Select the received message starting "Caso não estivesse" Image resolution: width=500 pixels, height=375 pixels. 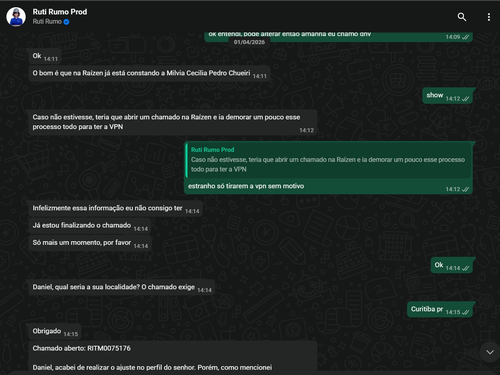pyautogui.click(x=173, y=122)
